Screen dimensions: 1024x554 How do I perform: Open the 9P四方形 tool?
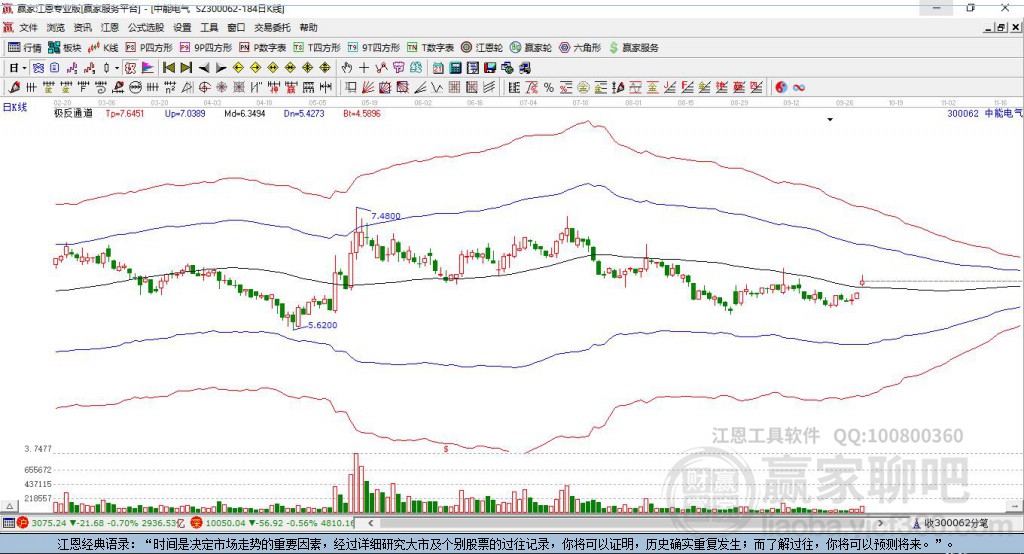click(x=206, y=48)
